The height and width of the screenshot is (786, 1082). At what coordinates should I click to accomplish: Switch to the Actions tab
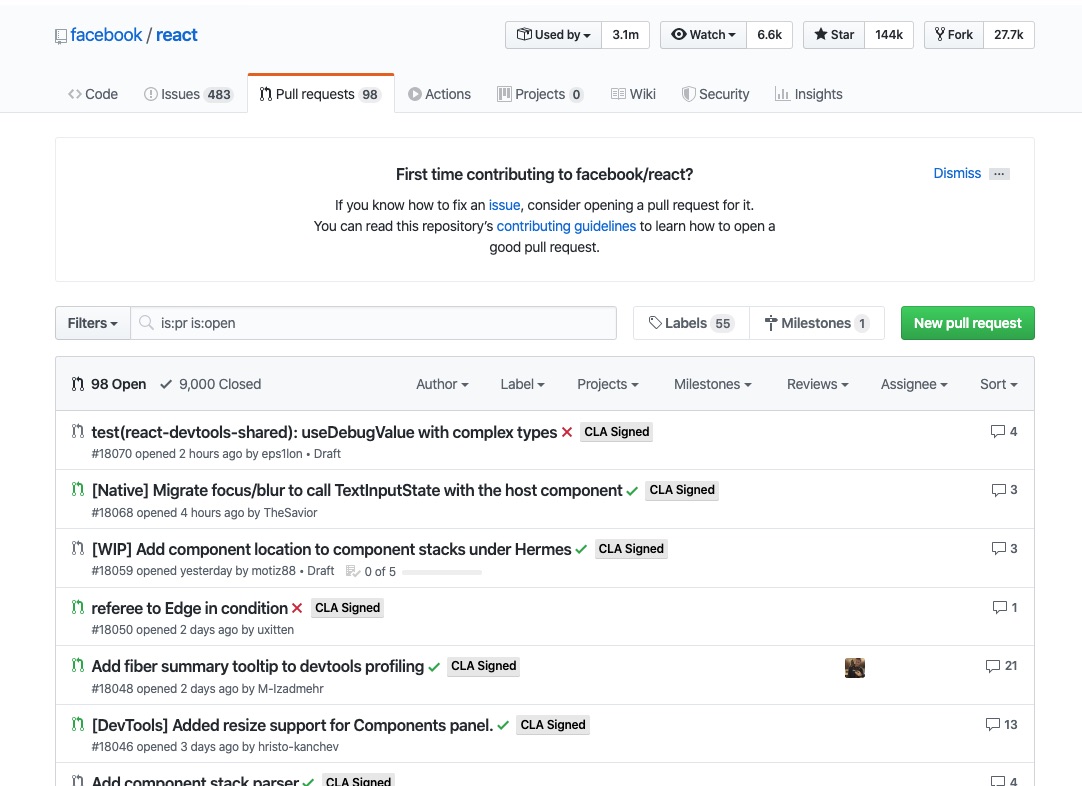[x=439, y=94]
